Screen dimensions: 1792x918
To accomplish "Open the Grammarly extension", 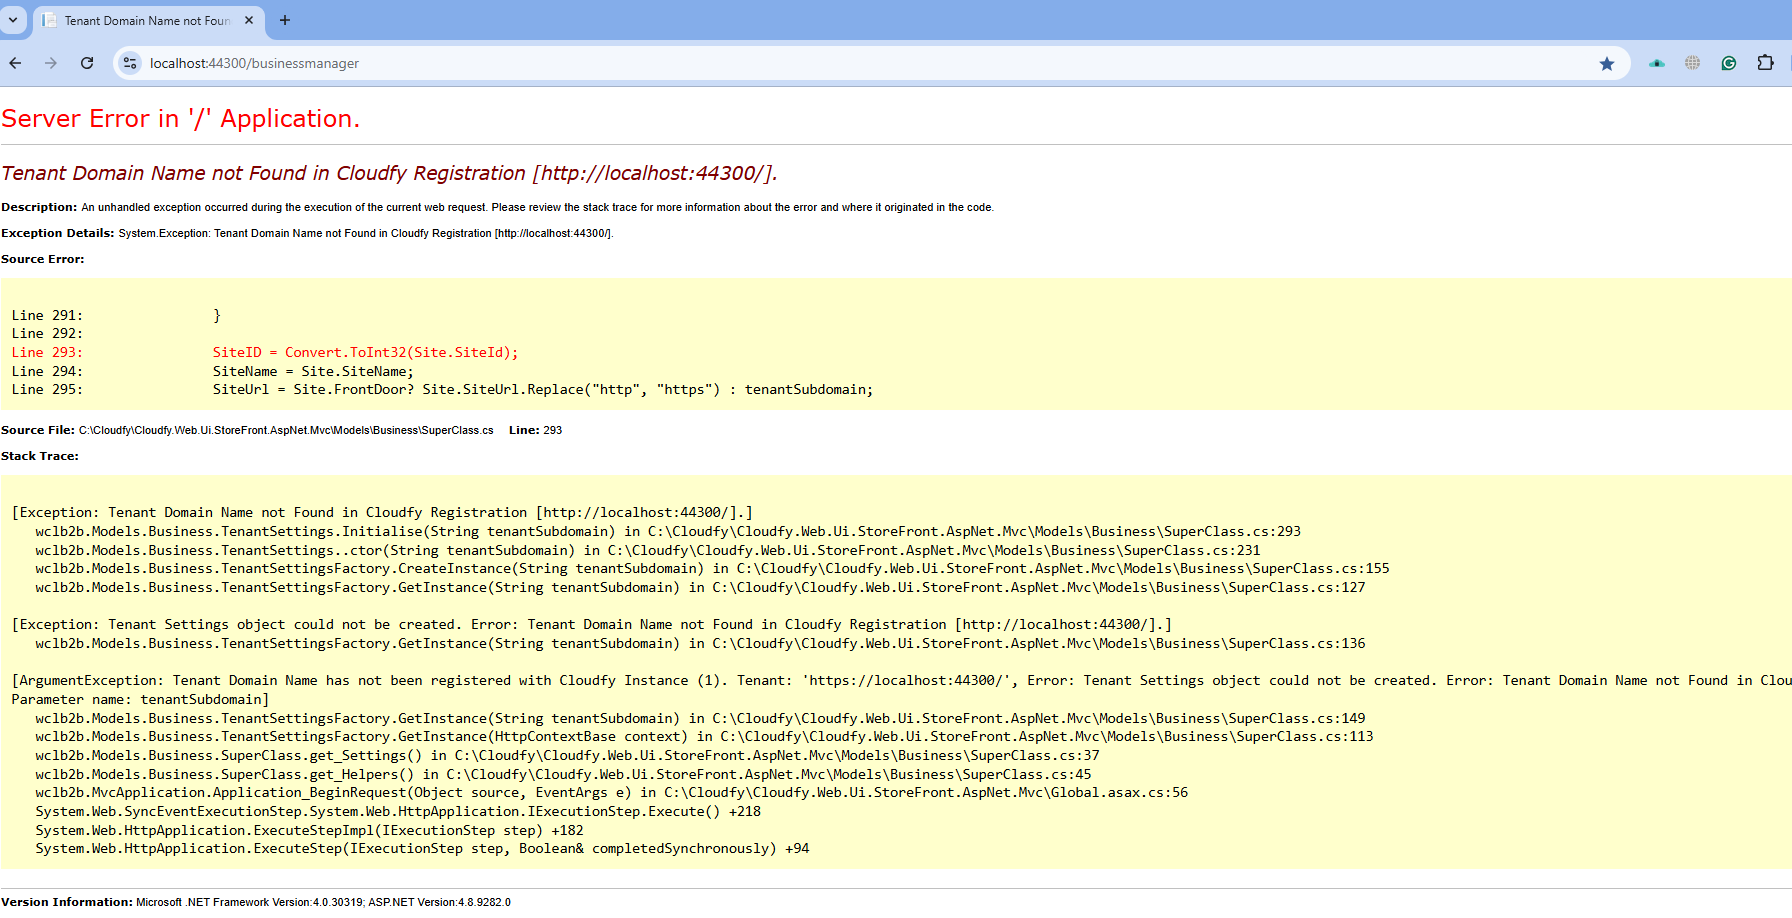I will [x=1728, y=63].
